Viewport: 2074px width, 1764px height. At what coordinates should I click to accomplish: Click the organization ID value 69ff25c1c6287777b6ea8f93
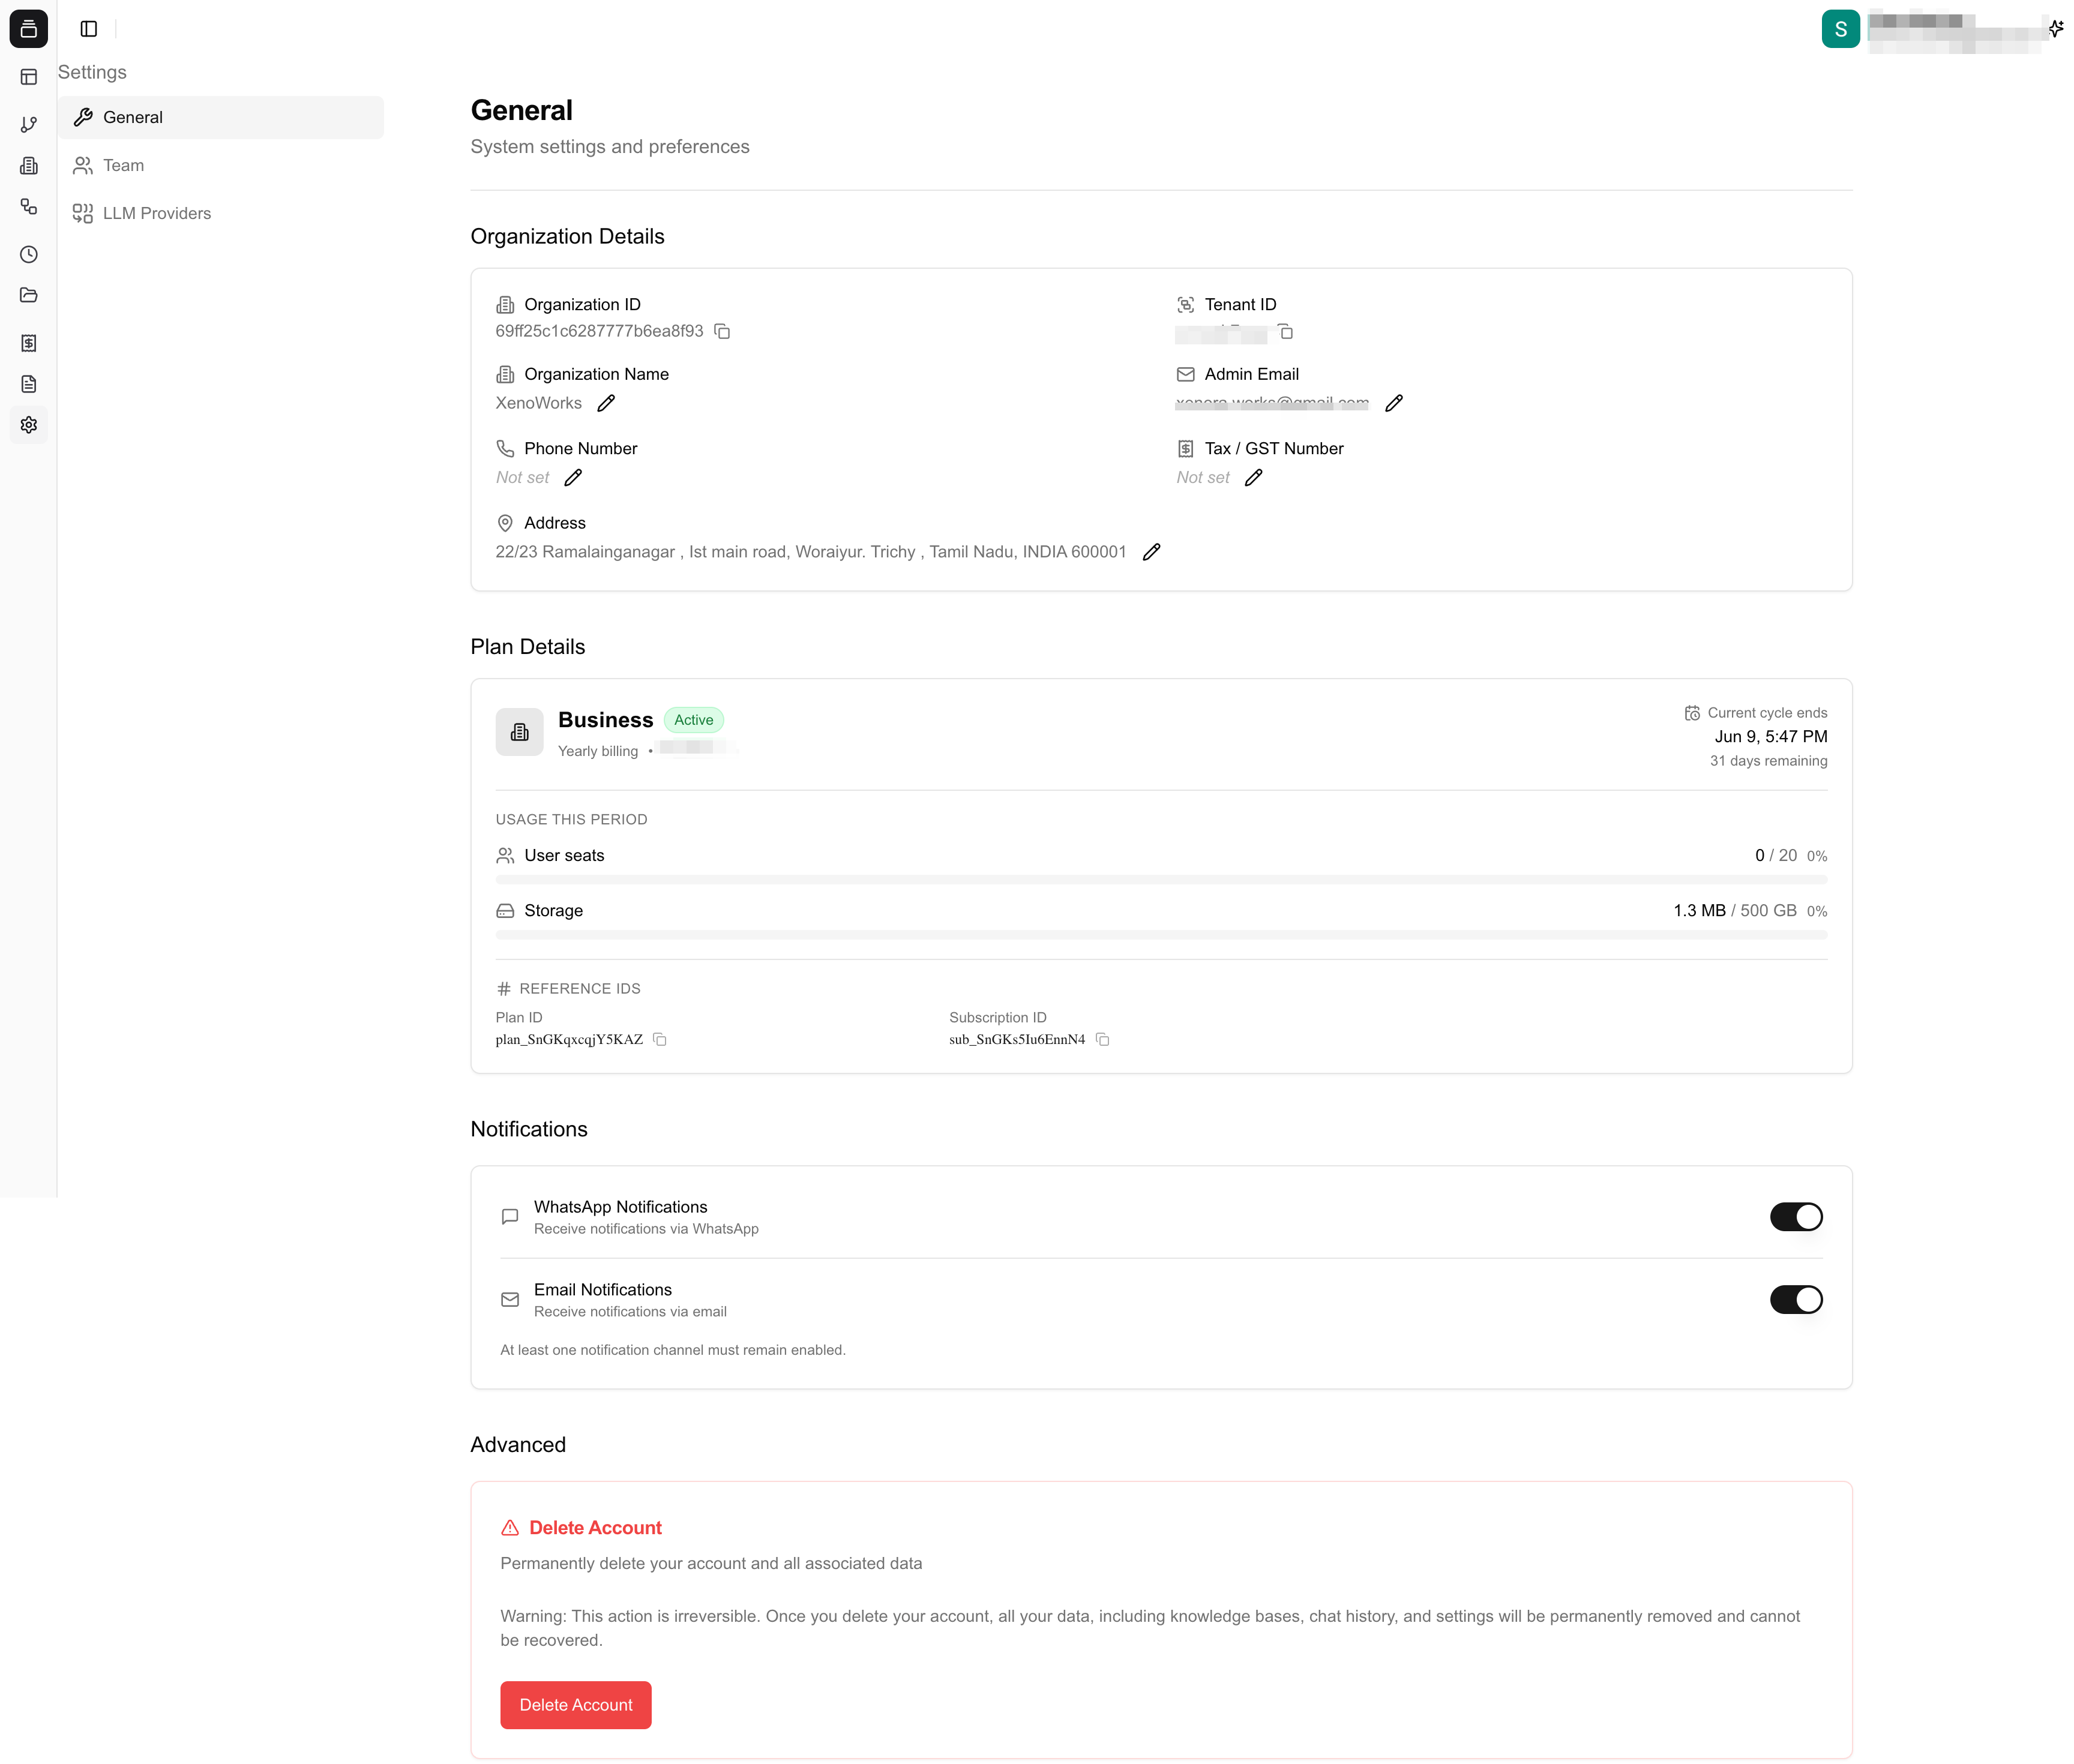point(599,331)
